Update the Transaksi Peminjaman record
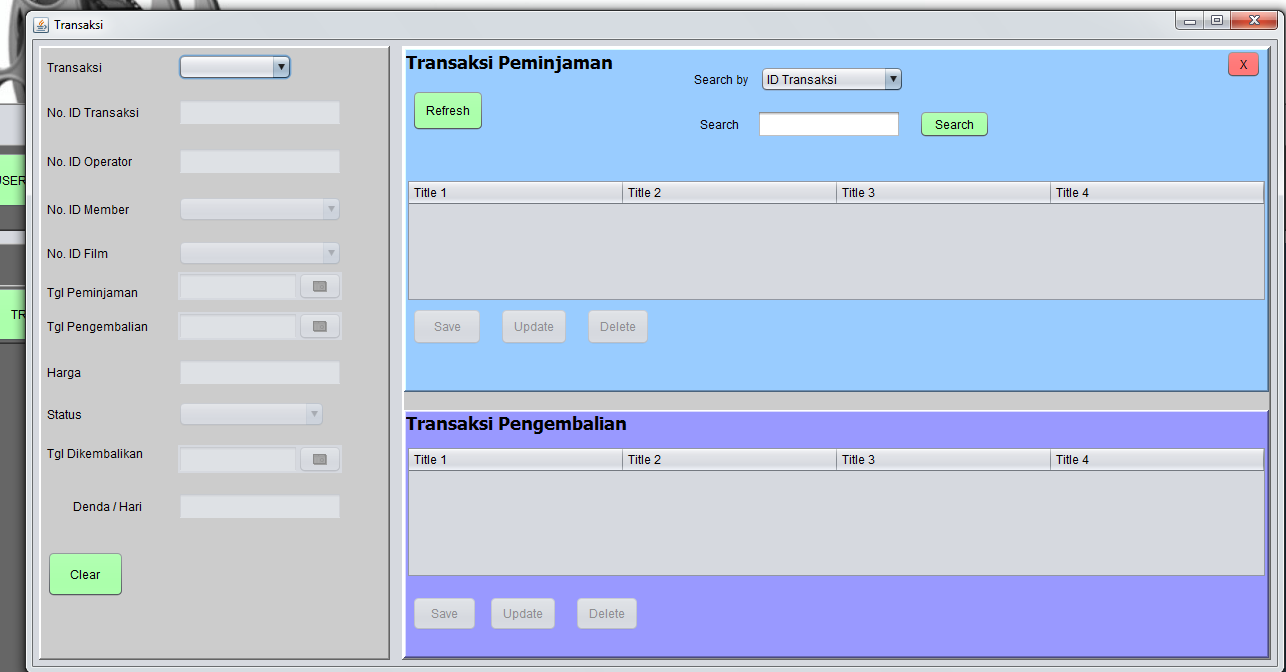The height and width of the screenshot is (672, 1286). [533, 326]
